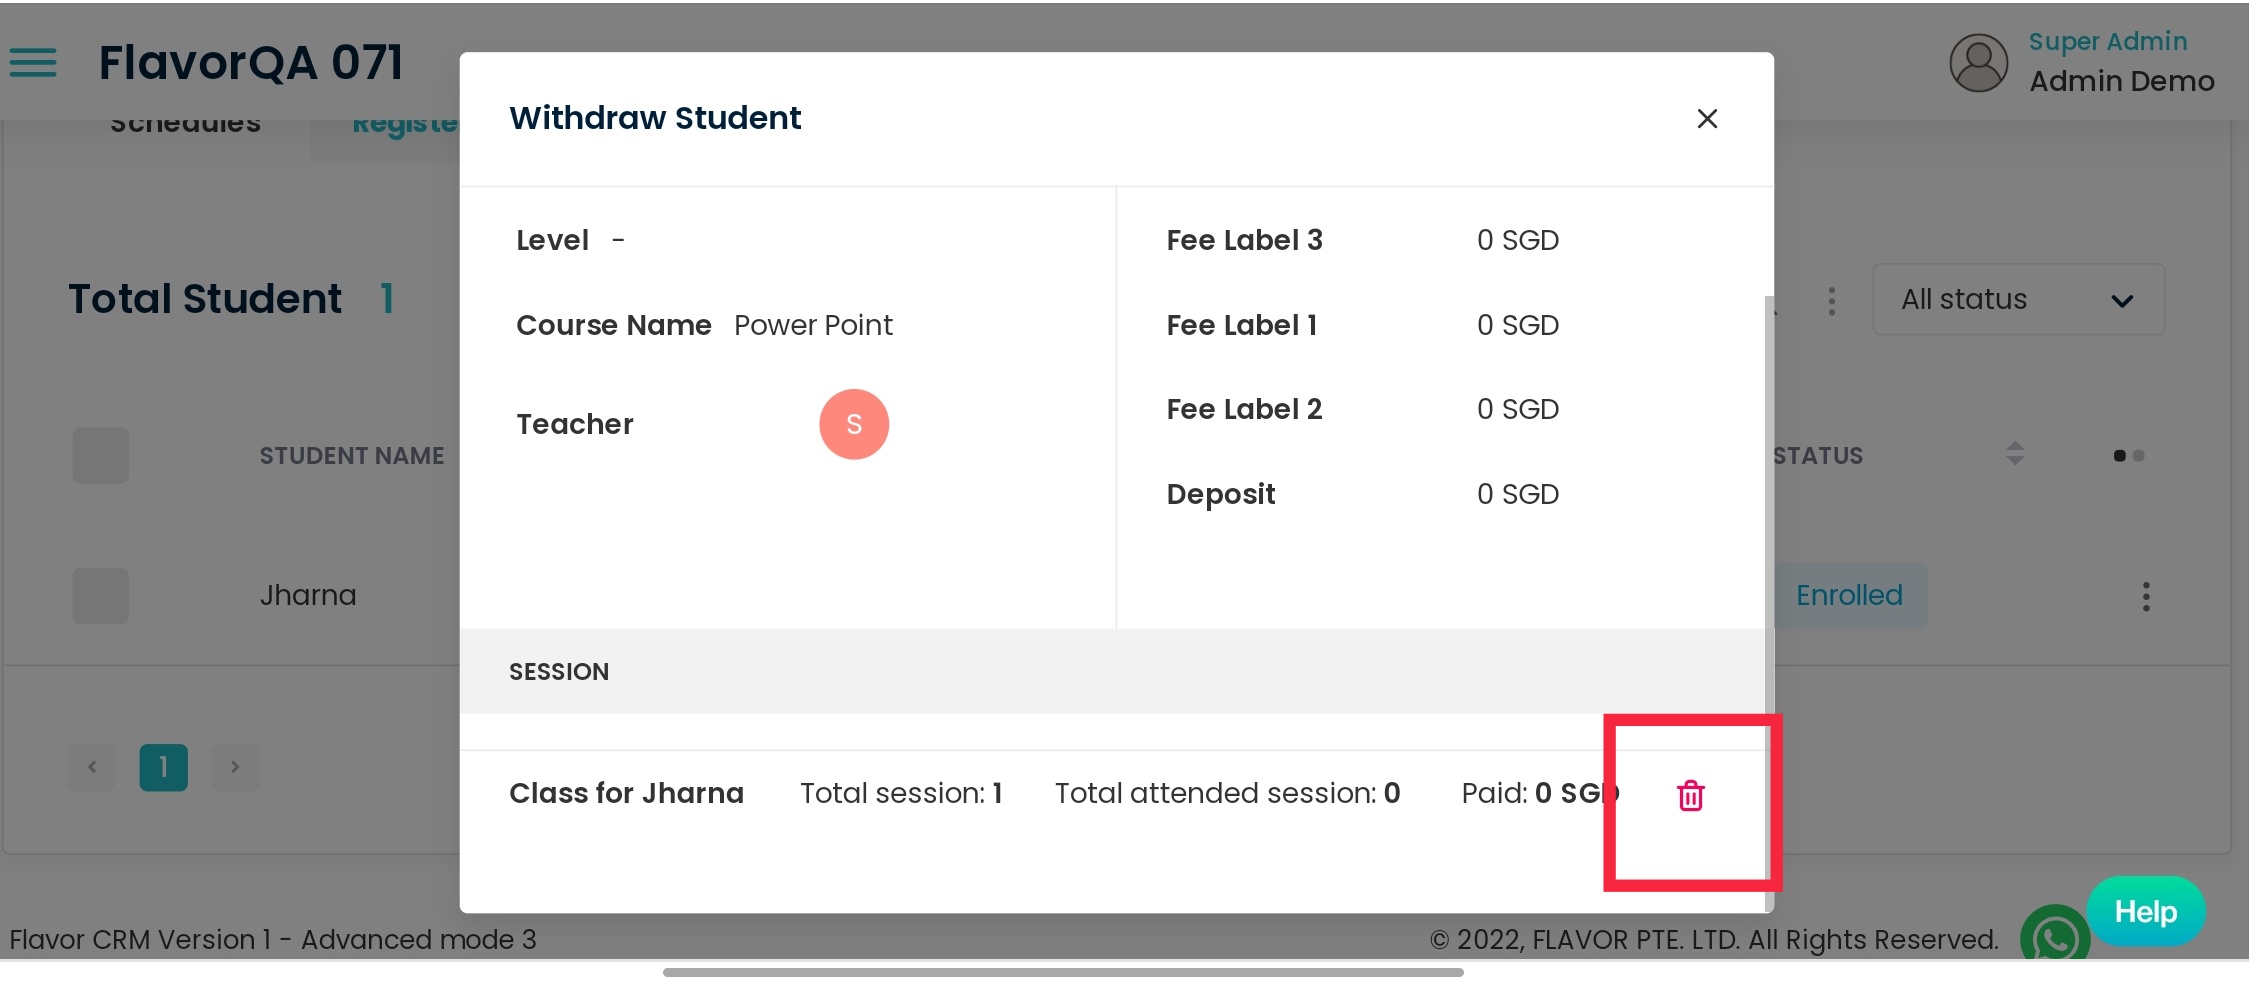Click the Help button

(2146, 911)
